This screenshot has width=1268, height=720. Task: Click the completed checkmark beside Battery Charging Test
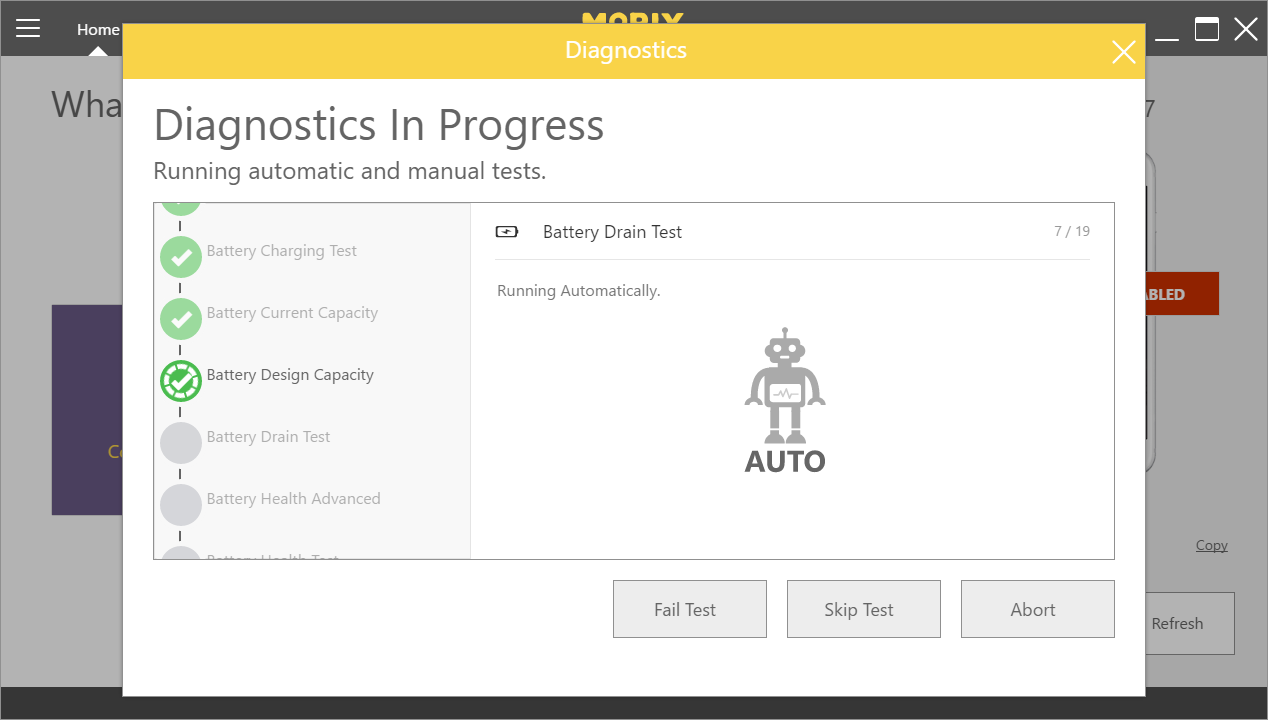(x=181, y=257)
